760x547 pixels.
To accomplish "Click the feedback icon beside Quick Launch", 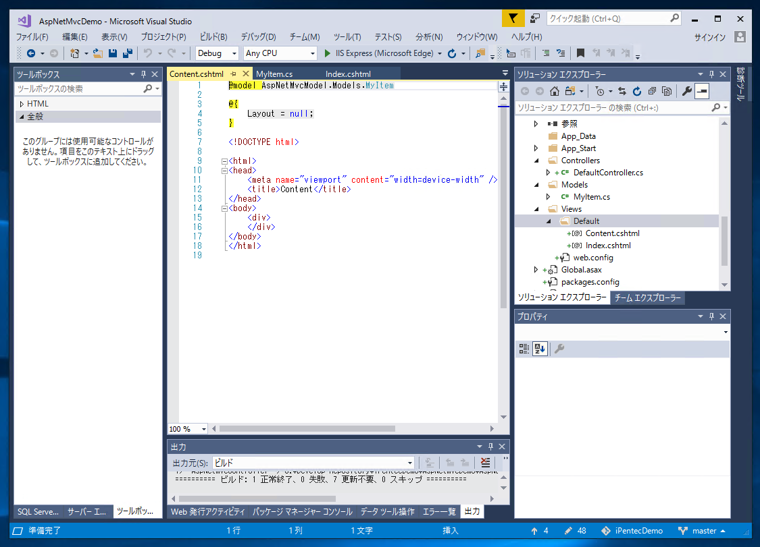I will click(x=535, y=19).
